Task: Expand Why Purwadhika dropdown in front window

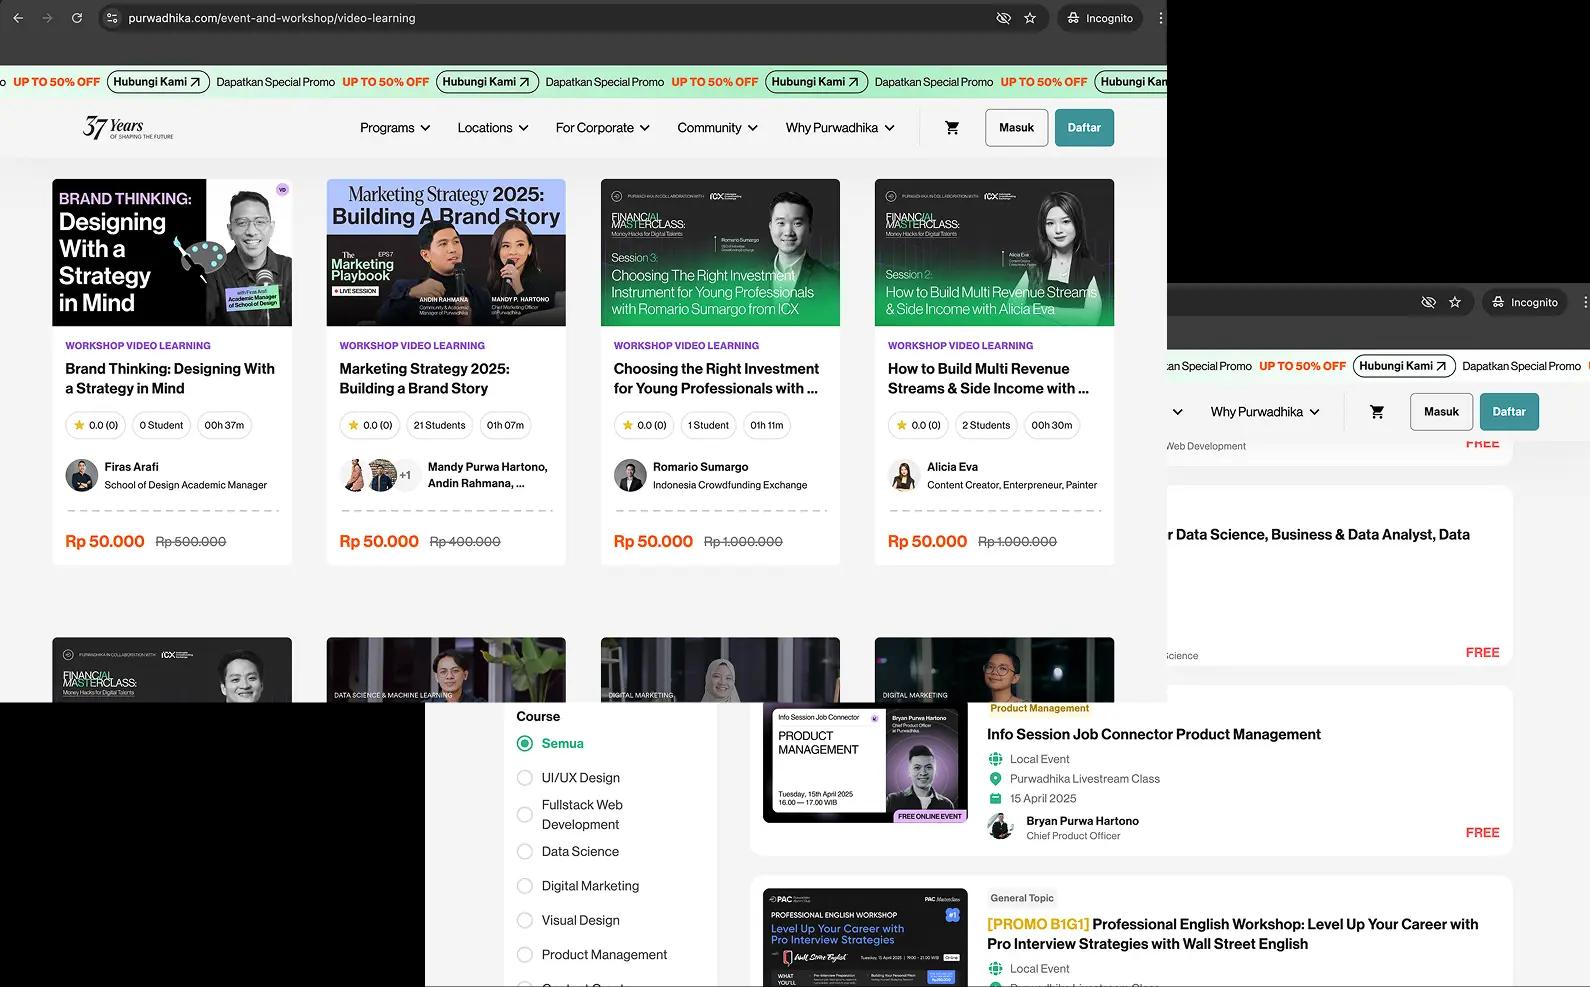Action: point(840,128)
